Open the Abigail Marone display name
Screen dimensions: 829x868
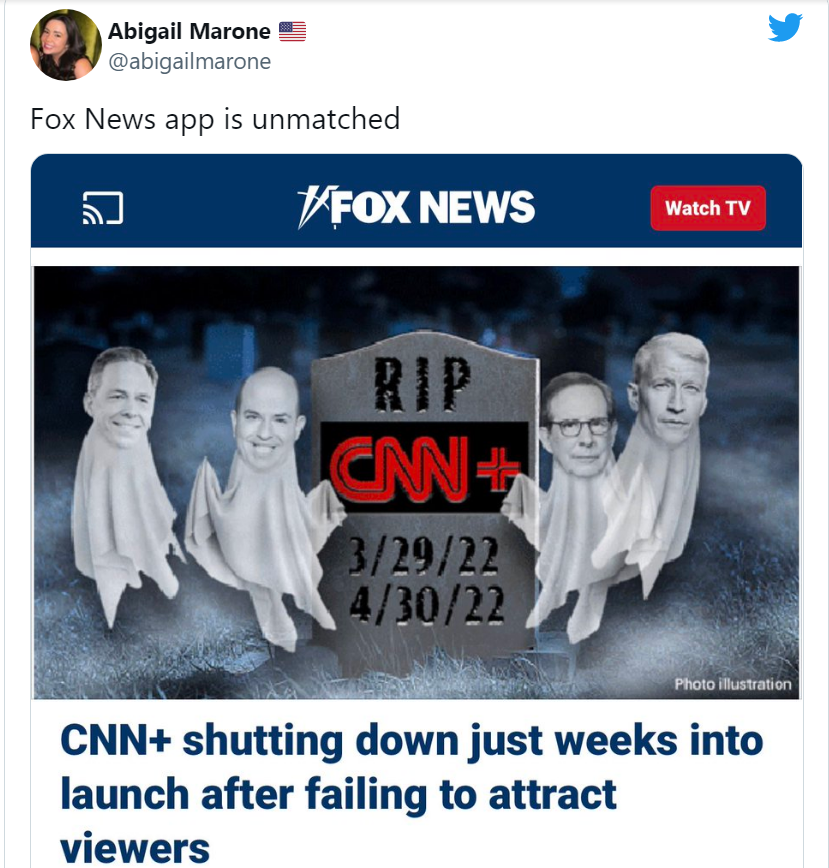tap(189, 32)
